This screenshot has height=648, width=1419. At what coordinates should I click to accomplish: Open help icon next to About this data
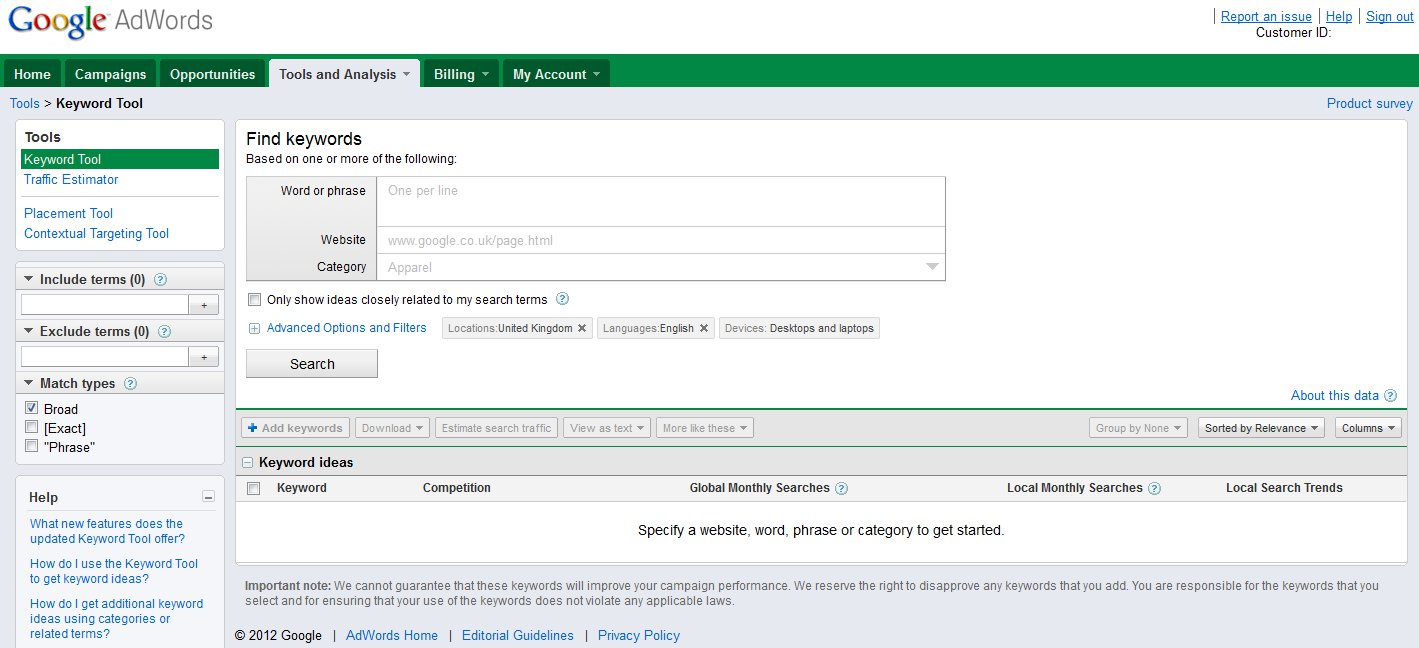[1390, 396]
